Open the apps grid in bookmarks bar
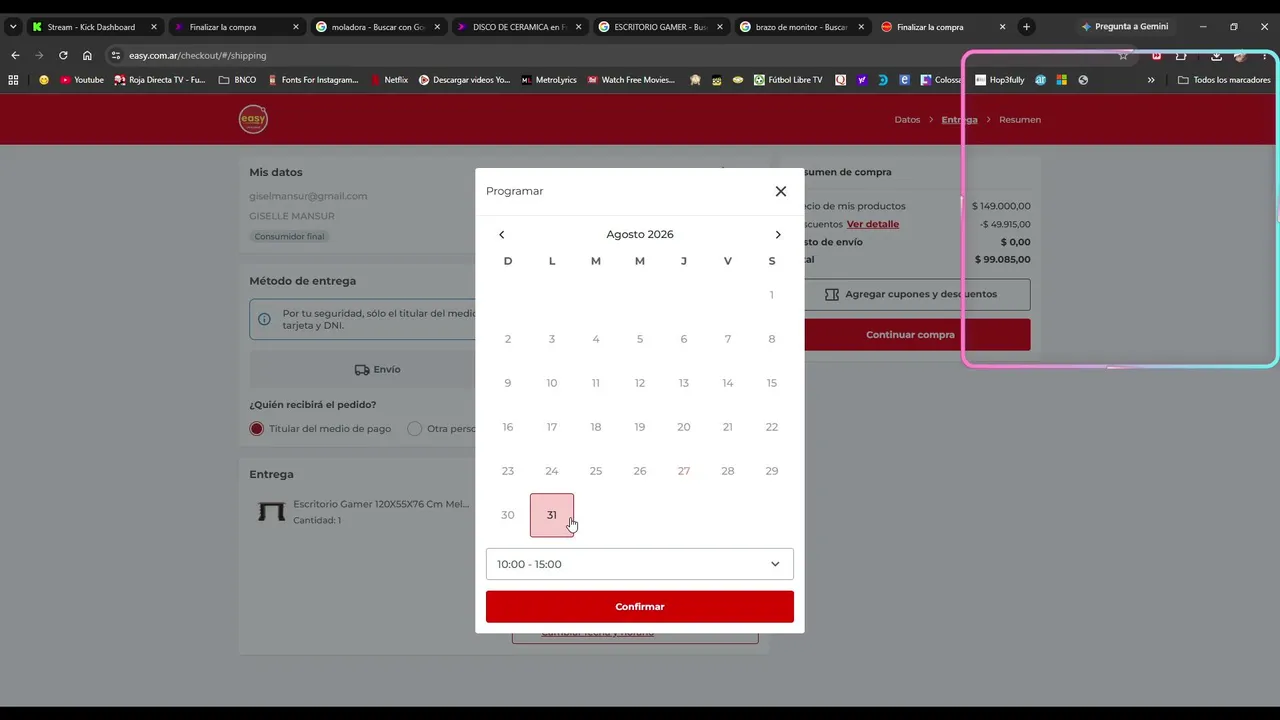Screen dimensions: 1280x720 pos(13,80)
